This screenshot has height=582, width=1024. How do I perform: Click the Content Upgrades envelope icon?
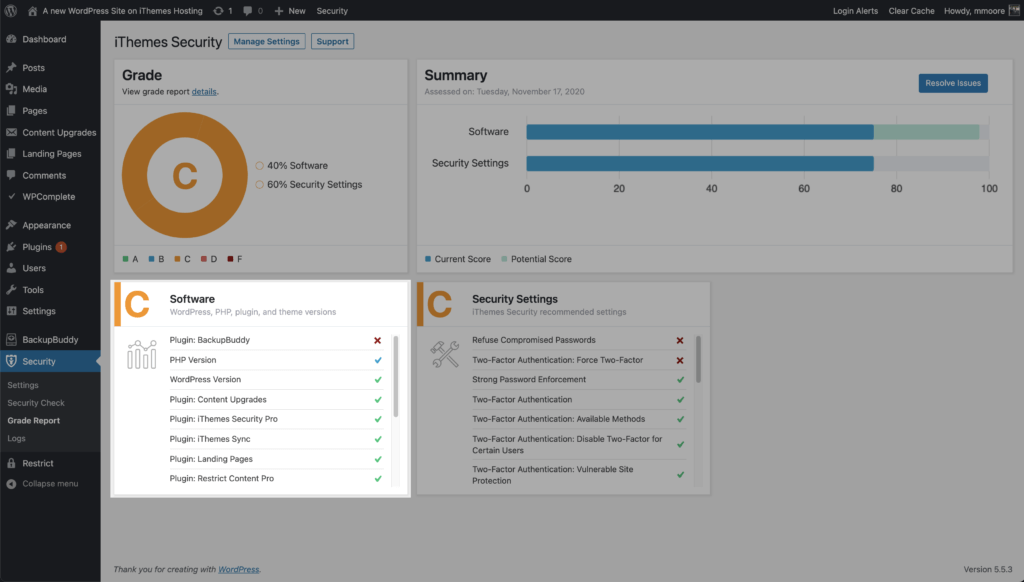pyautogui.click(x=11, y=132)
